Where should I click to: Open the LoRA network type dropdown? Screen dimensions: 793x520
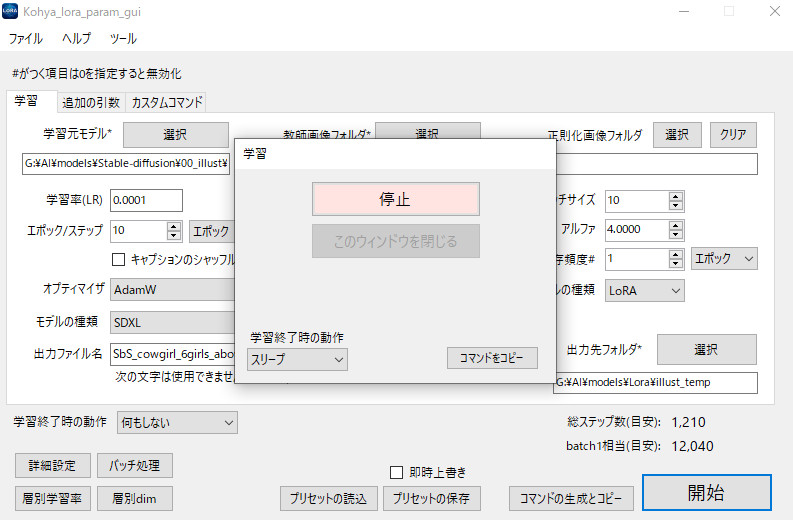pyautogui.click(x=645, y=290)
